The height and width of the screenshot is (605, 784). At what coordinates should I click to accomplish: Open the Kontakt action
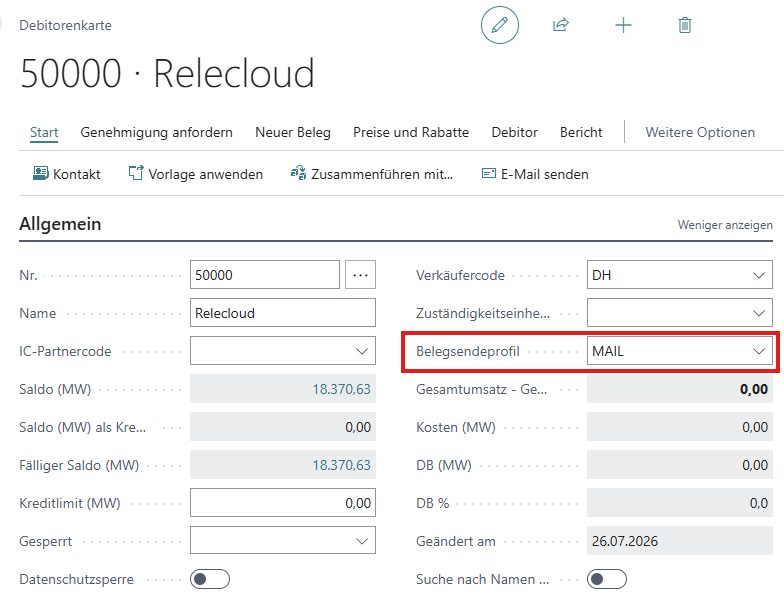(66, 174)
